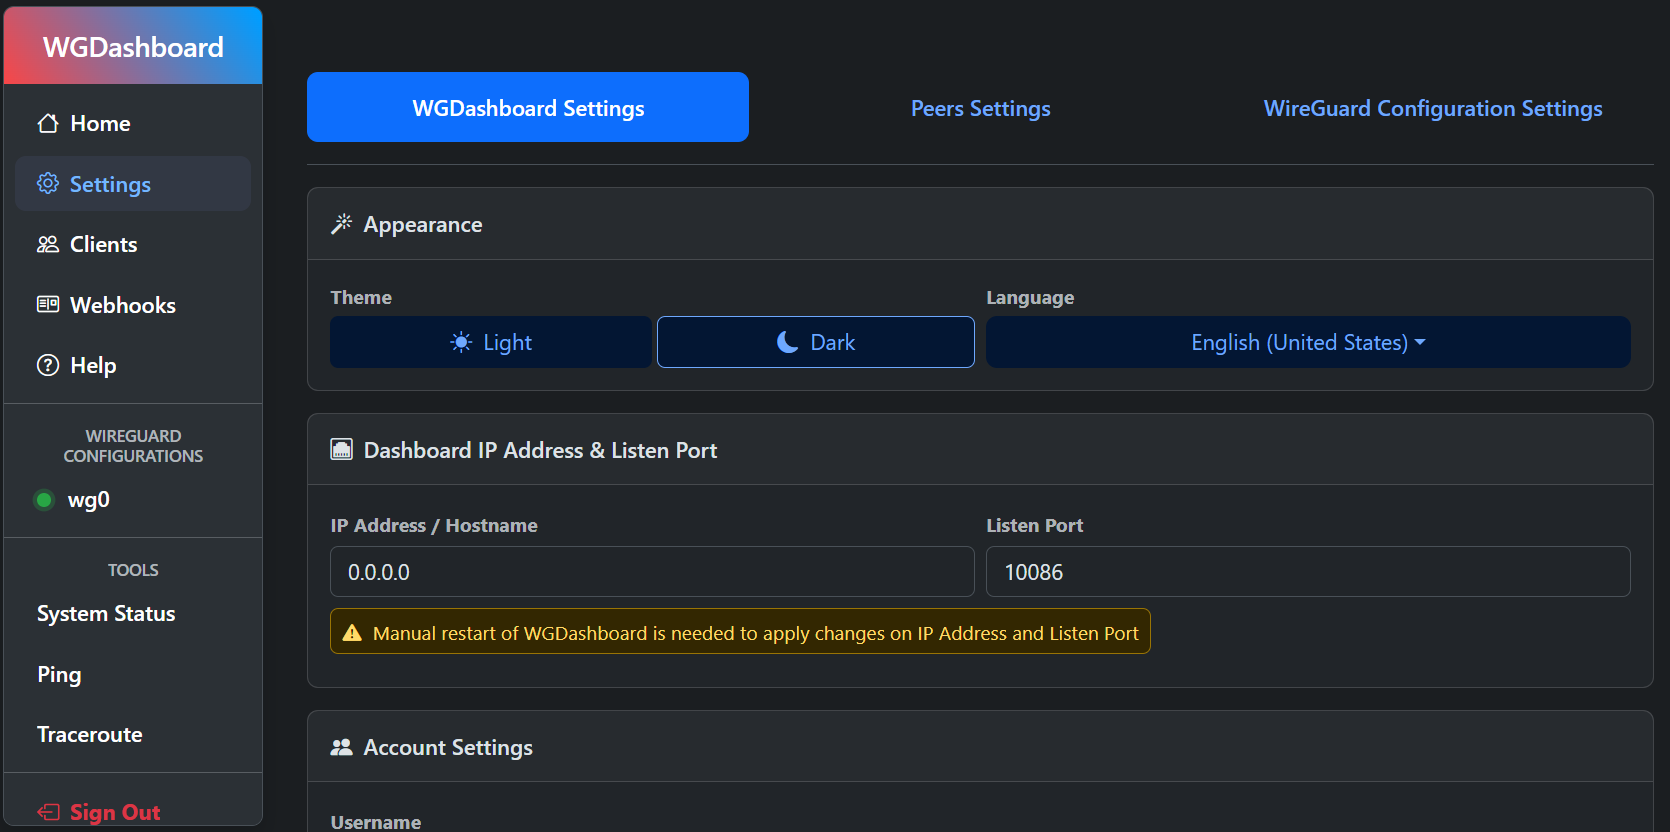
Task: Click the Listen Port input field
Action: point(1307,572)
